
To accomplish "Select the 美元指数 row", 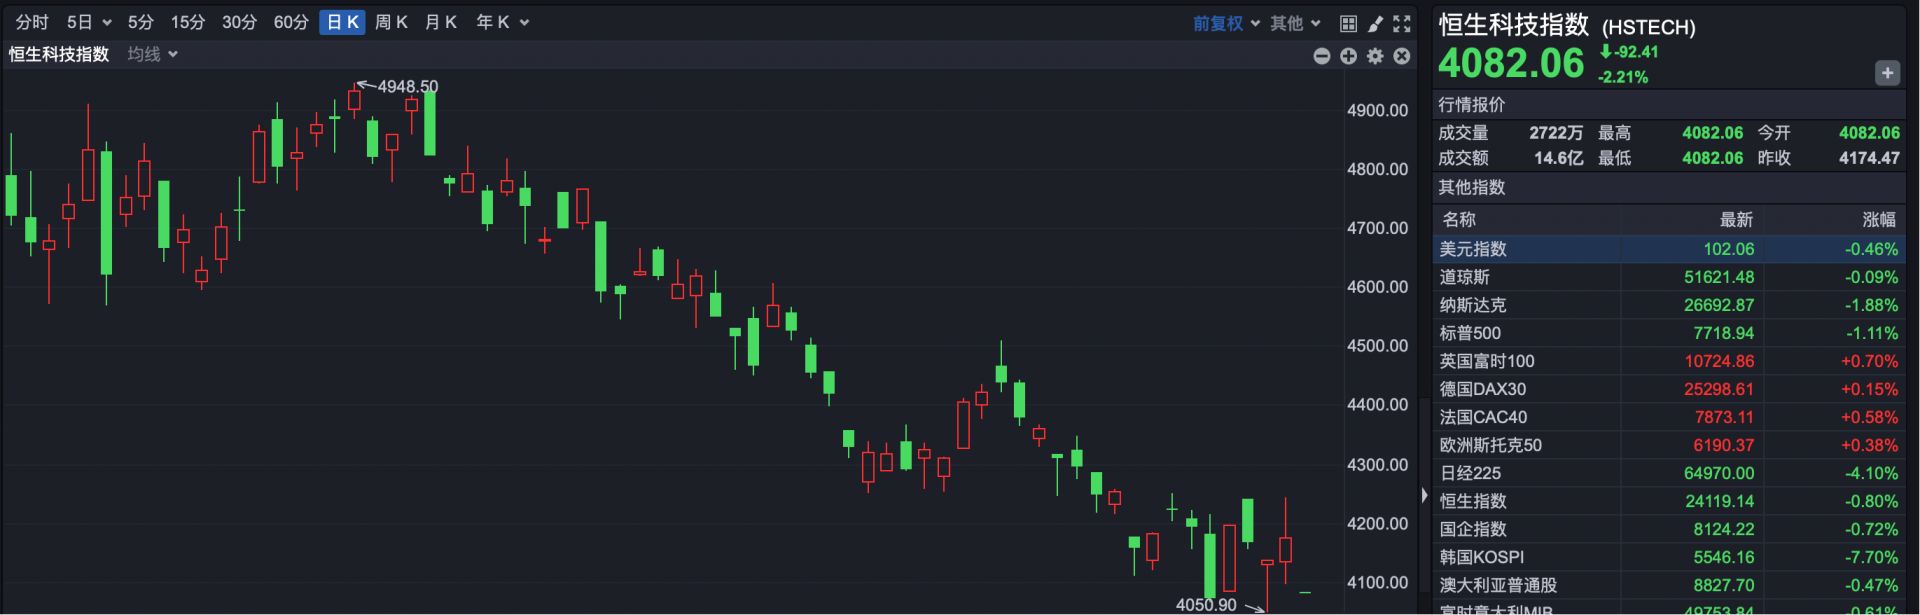I will coord(1668,249).
